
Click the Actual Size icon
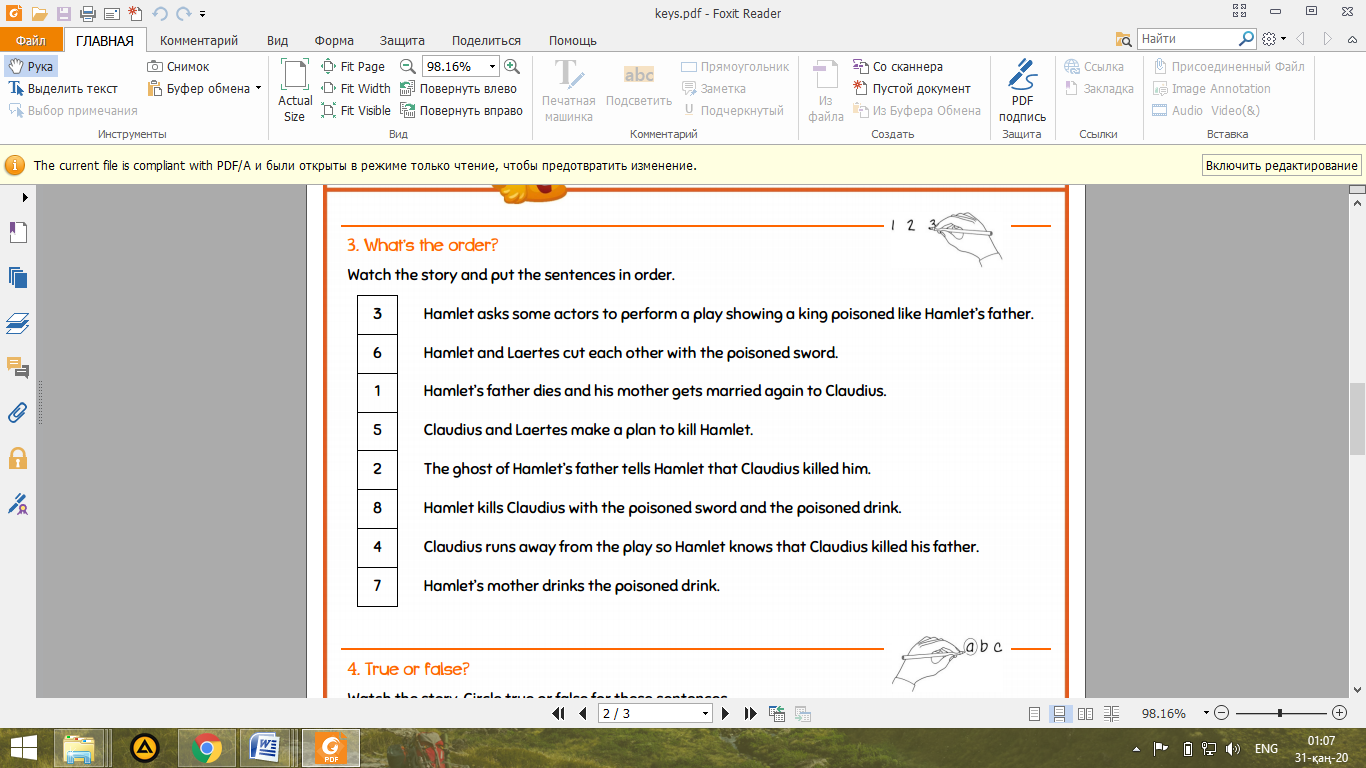295,90
